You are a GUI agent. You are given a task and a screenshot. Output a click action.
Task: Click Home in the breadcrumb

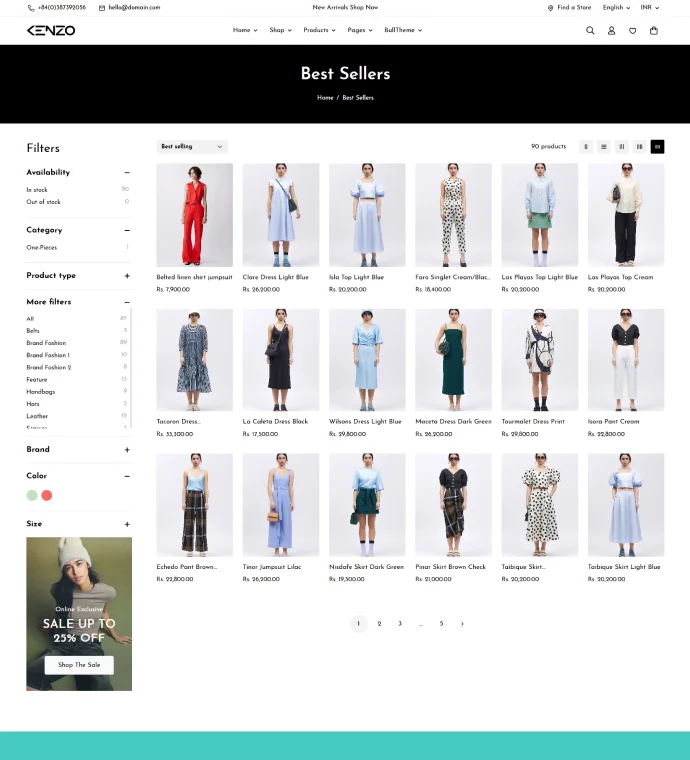point(325,97)
